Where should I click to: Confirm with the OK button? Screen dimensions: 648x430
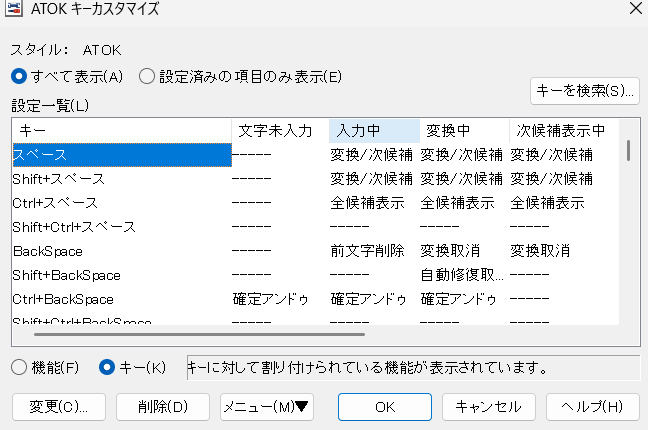(385, 407)
